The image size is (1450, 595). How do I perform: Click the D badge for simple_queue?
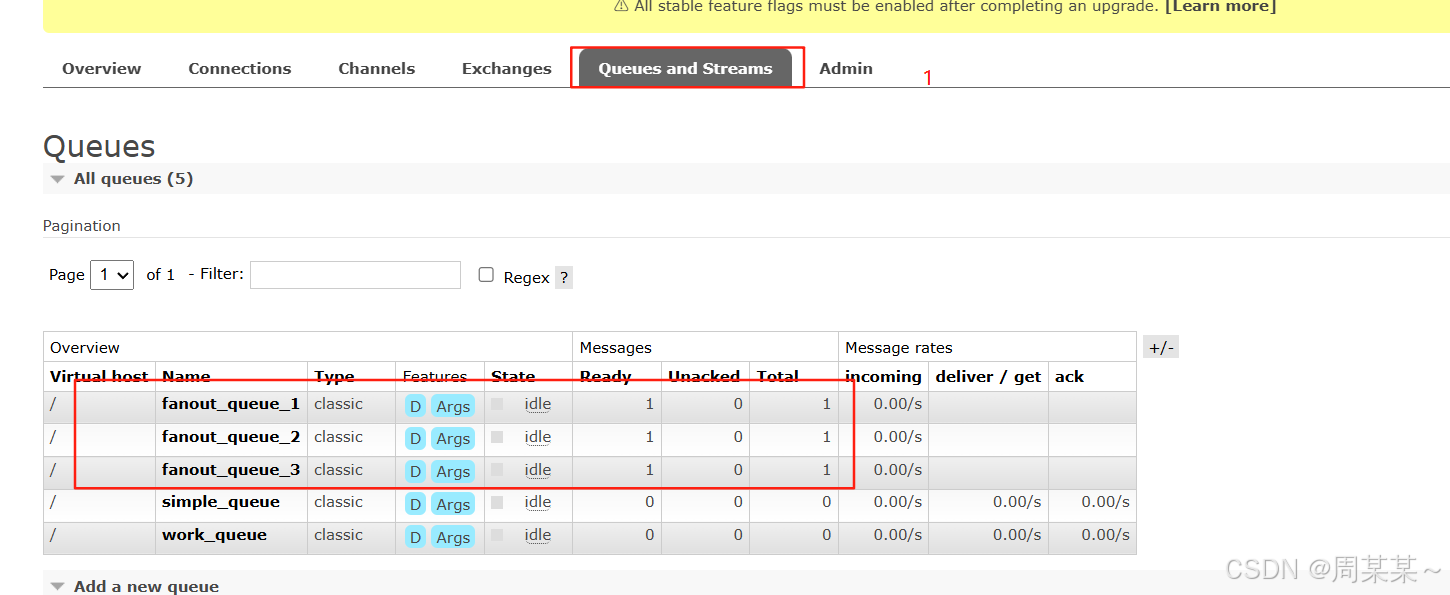tap(415, 504)
